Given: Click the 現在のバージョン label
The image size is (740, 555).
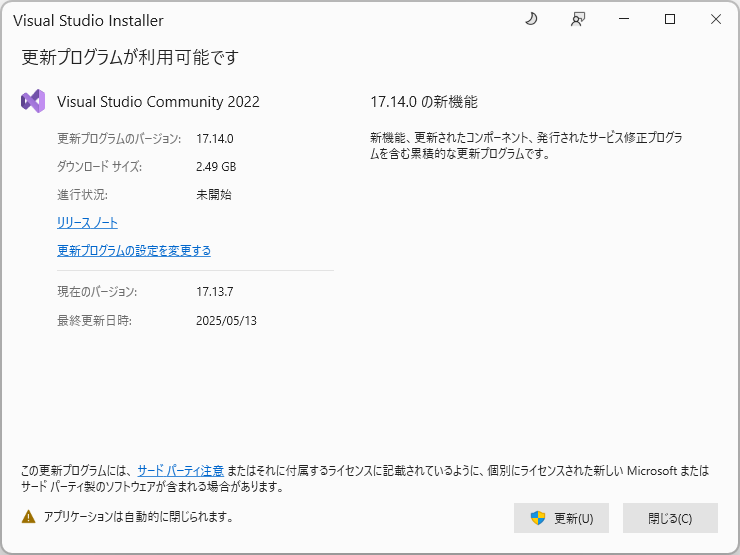Looking at the screenshot, I should tap(97, 292).
